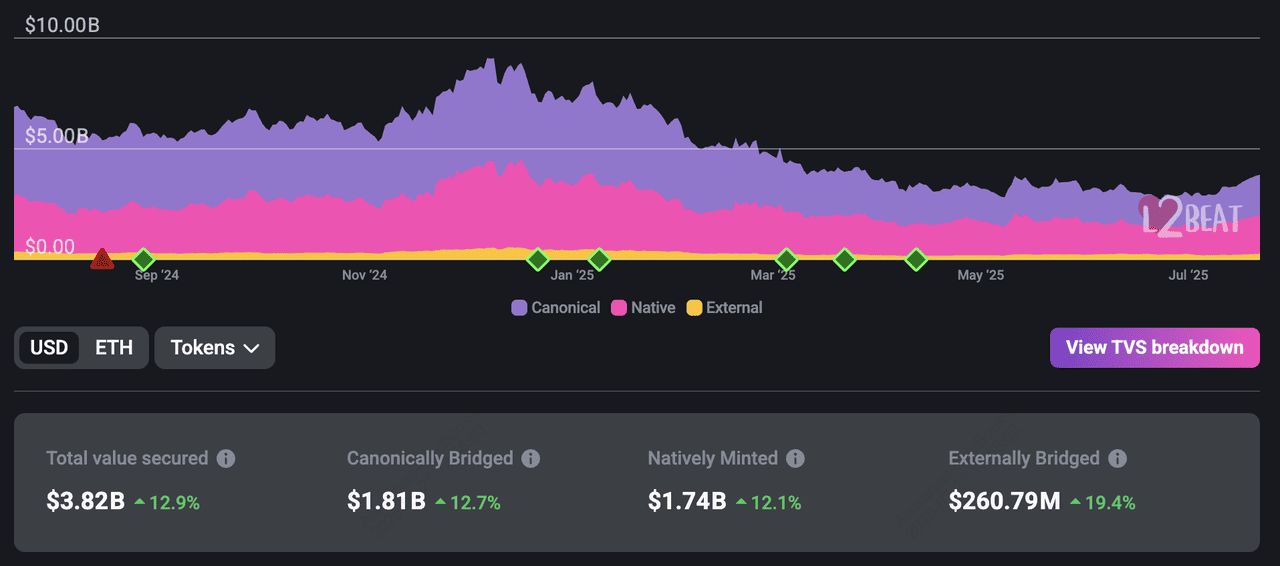Click the yellow External legend swatch

pos(694,308)
